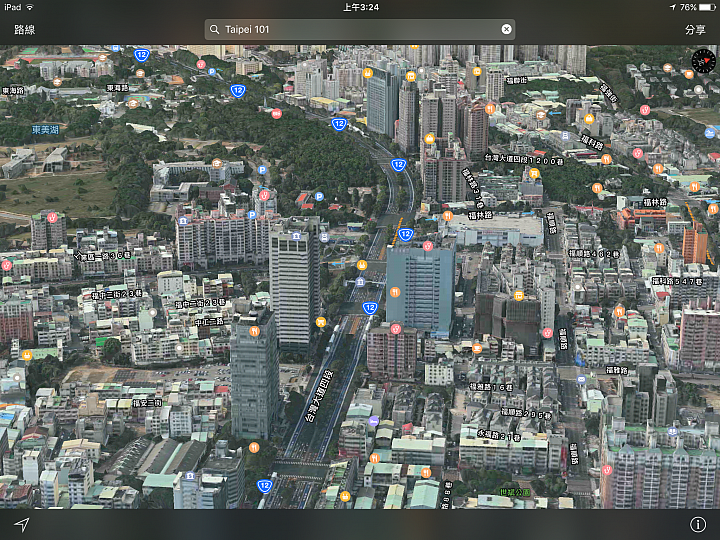Open the 路線 directions panel
This screenshot has width=720, height=540.
click(x=25, y=30)
